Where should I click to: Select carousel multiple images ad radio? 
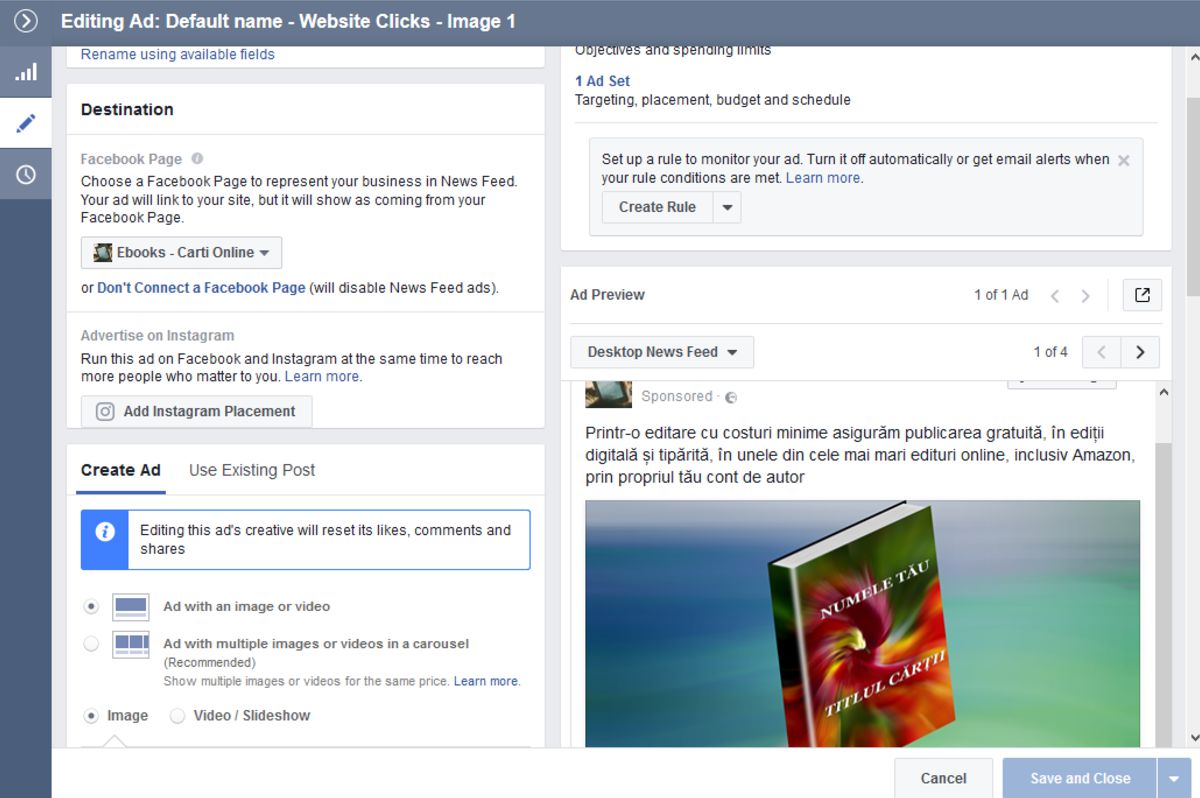(91, 644)
